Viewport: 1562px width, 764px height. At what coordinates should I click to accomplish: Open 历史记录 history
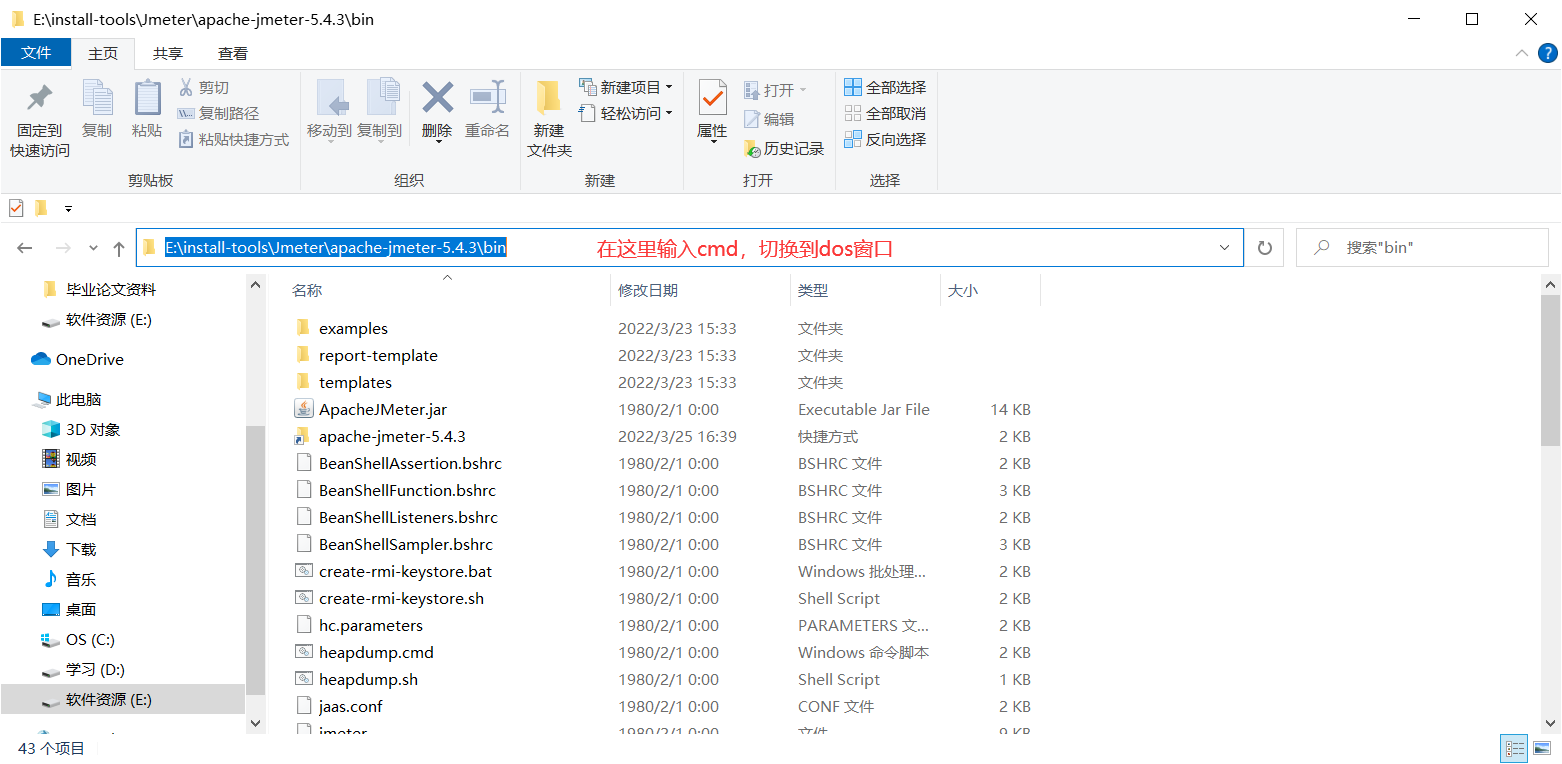784,149
